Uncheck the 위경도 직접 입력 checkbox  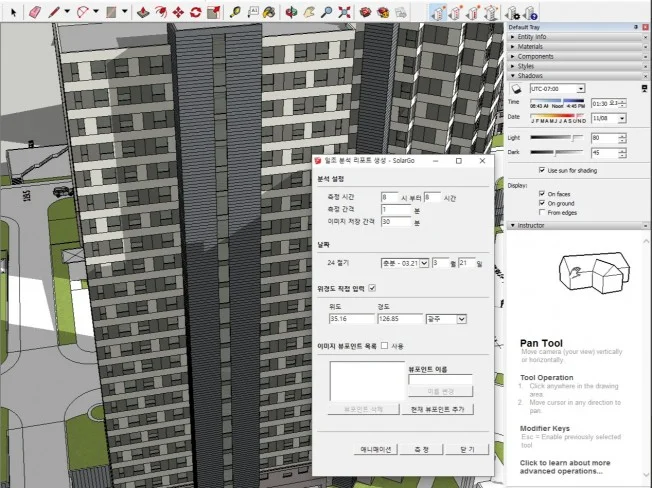(x=373, y=288)
